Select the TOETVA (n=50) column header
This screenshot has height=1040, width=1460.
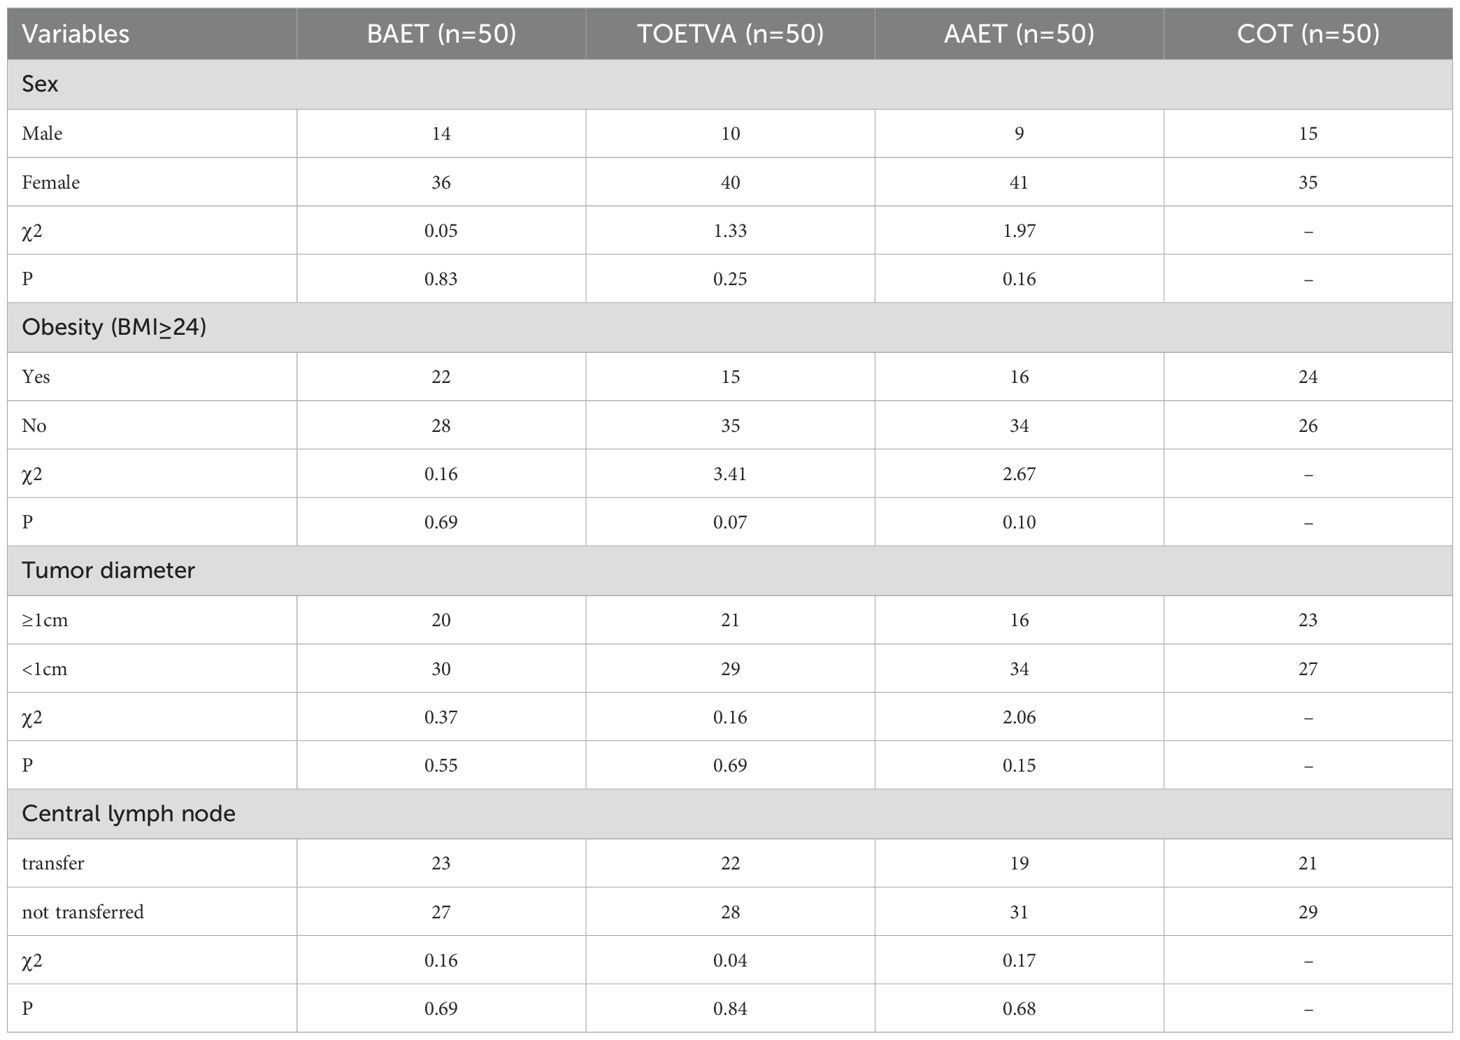pyautogui.click(x=730, y=34)
